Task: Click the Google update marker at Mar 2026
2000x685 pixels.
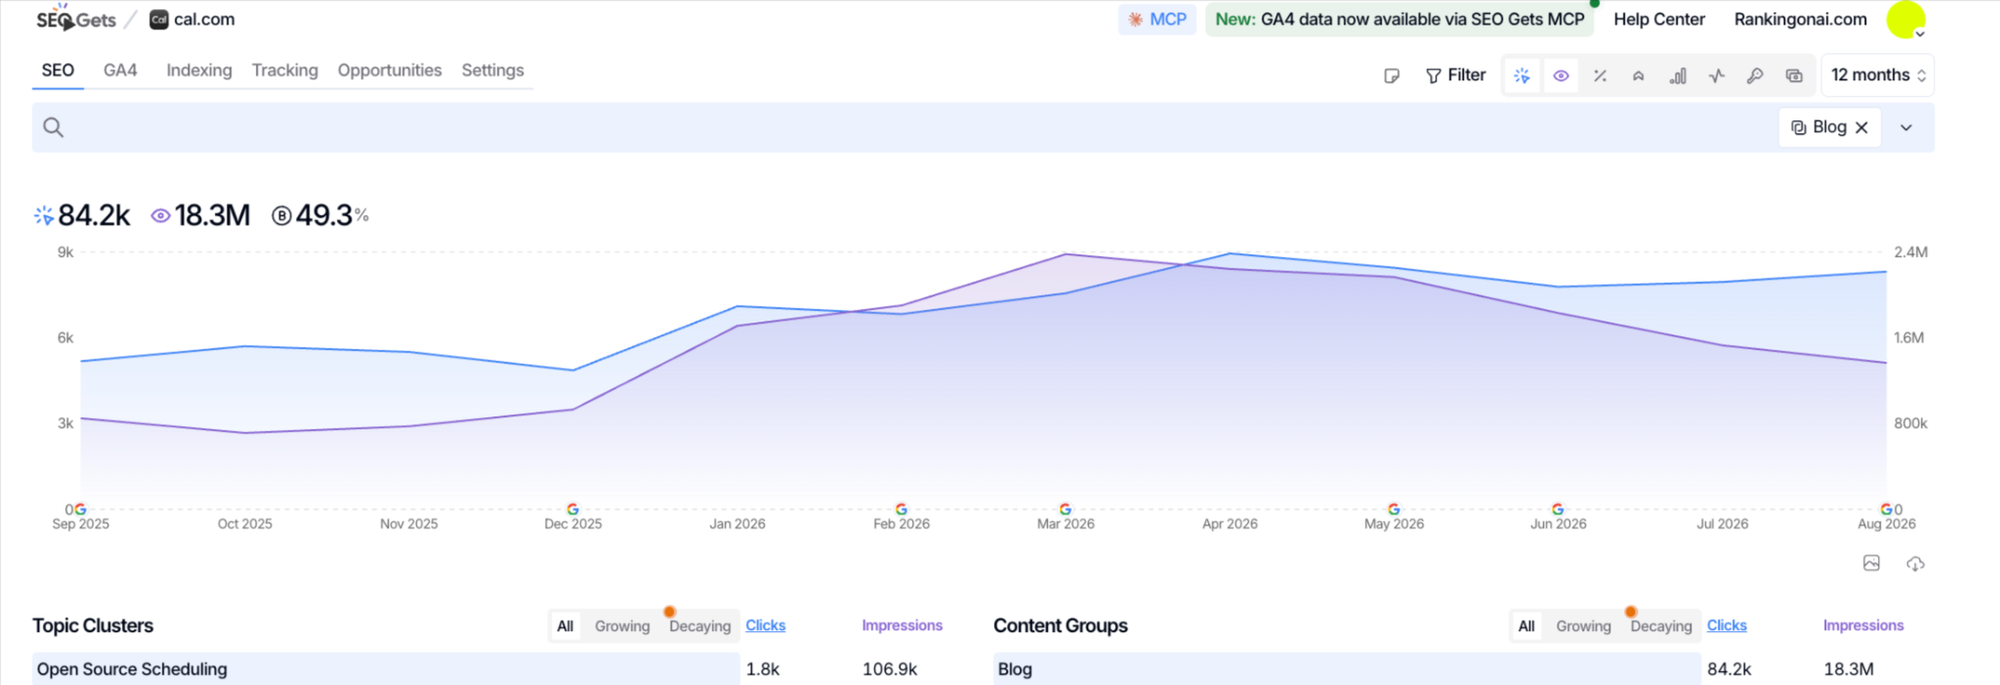Action: click(x=1065, y=509)
